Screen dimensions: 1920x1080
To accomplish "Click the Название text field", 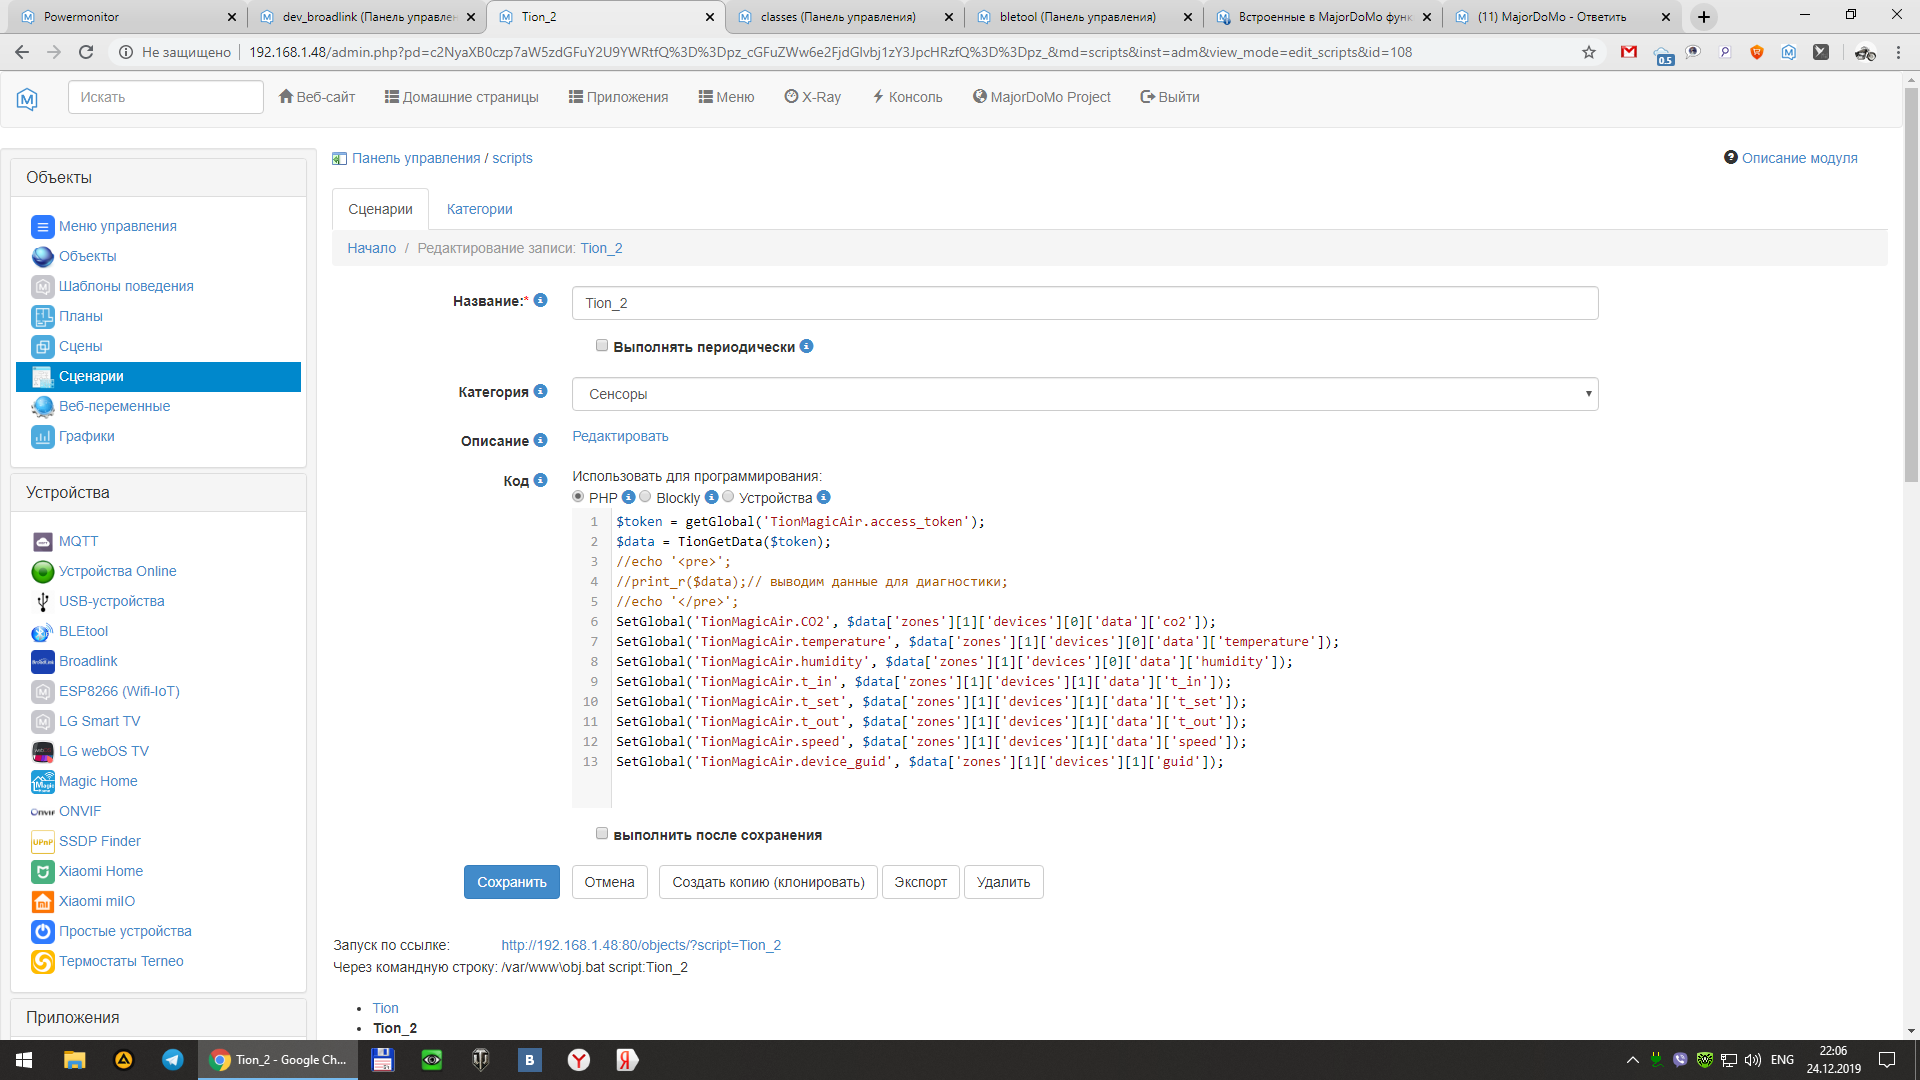I will point(1084,303).
